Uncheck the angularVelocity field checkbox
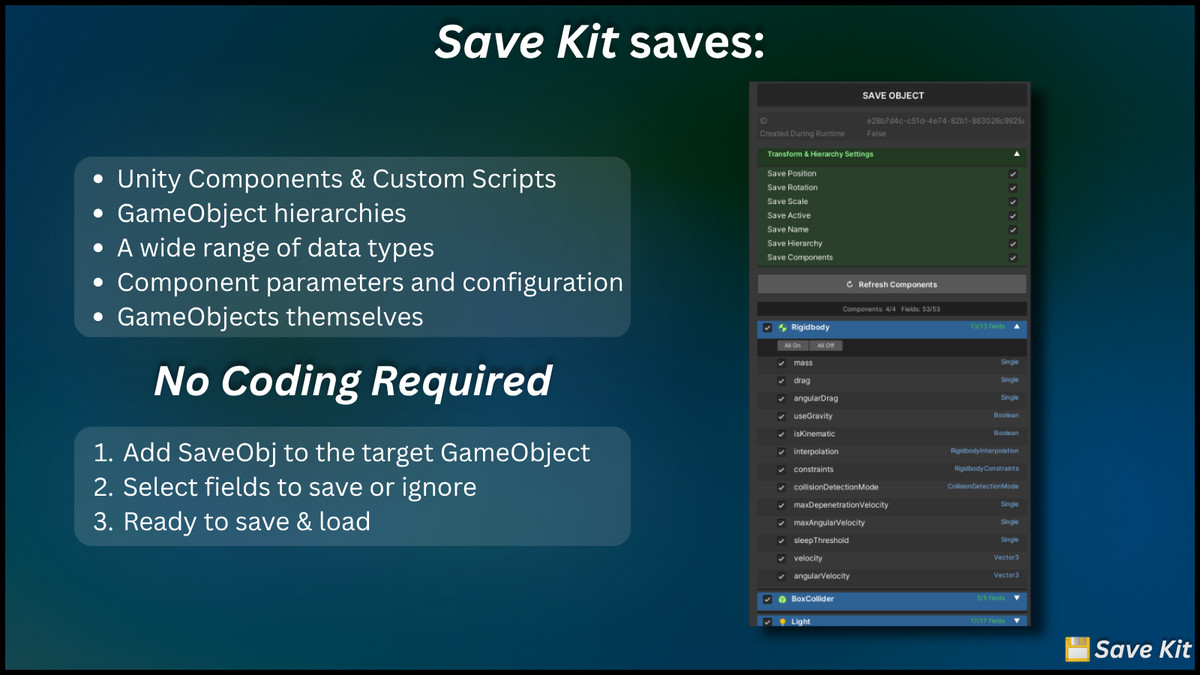This screenshot has height=675, width=1200. (781, 576)
